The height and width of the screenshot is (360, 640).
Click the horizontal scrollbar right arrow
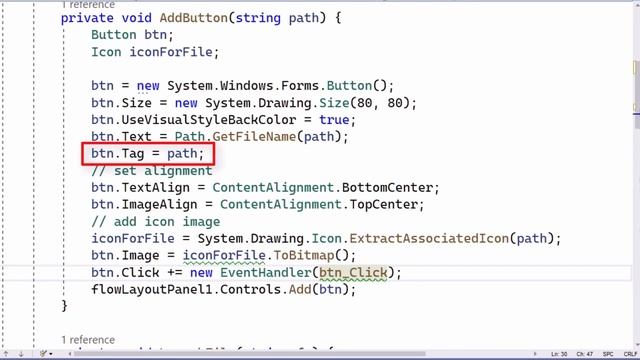(535, 354)
